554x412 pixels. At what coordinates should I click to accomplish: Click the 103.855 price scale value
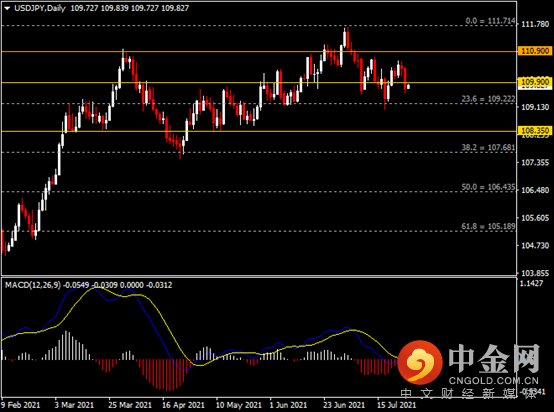(535, 273)
